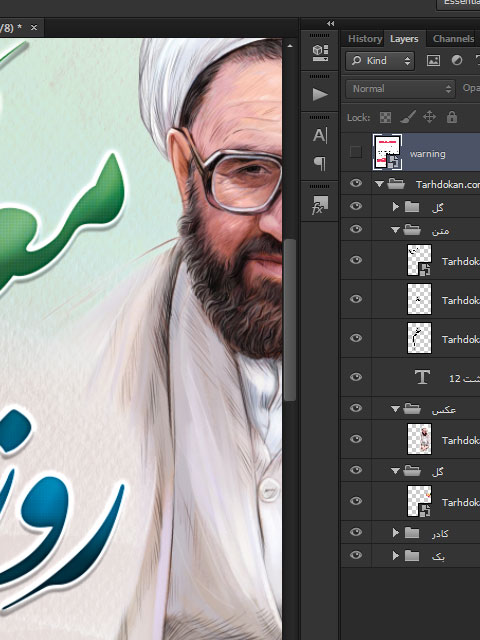Select the عکس group name

tap(443, 409)
